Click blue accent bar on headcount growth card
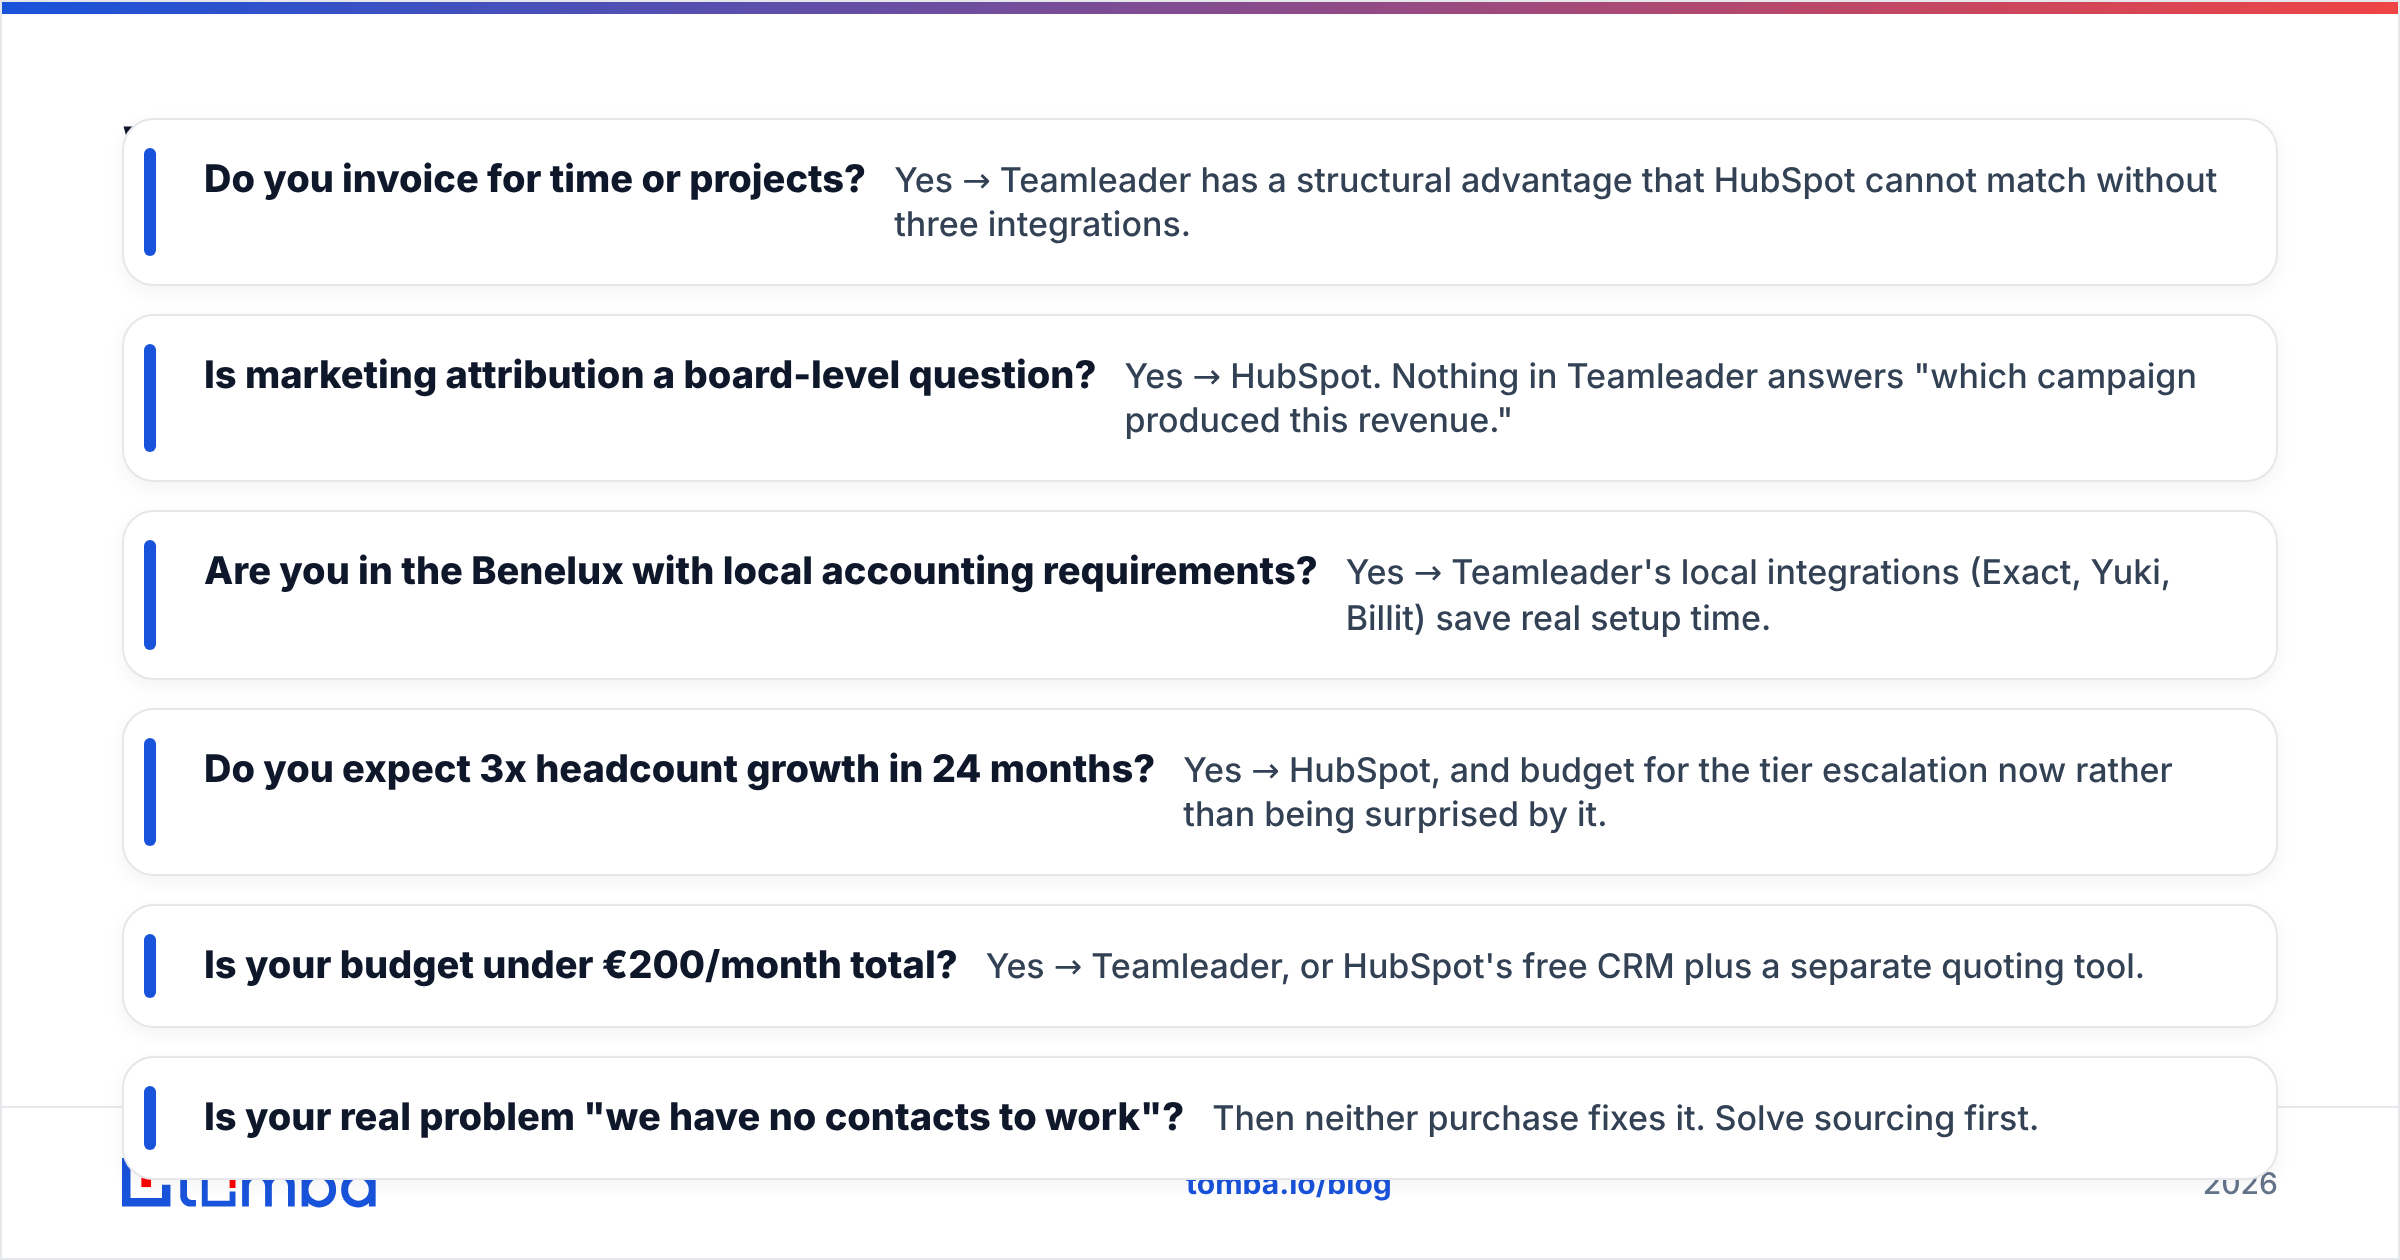2400x1260 pixels. (x=150, y=792)
